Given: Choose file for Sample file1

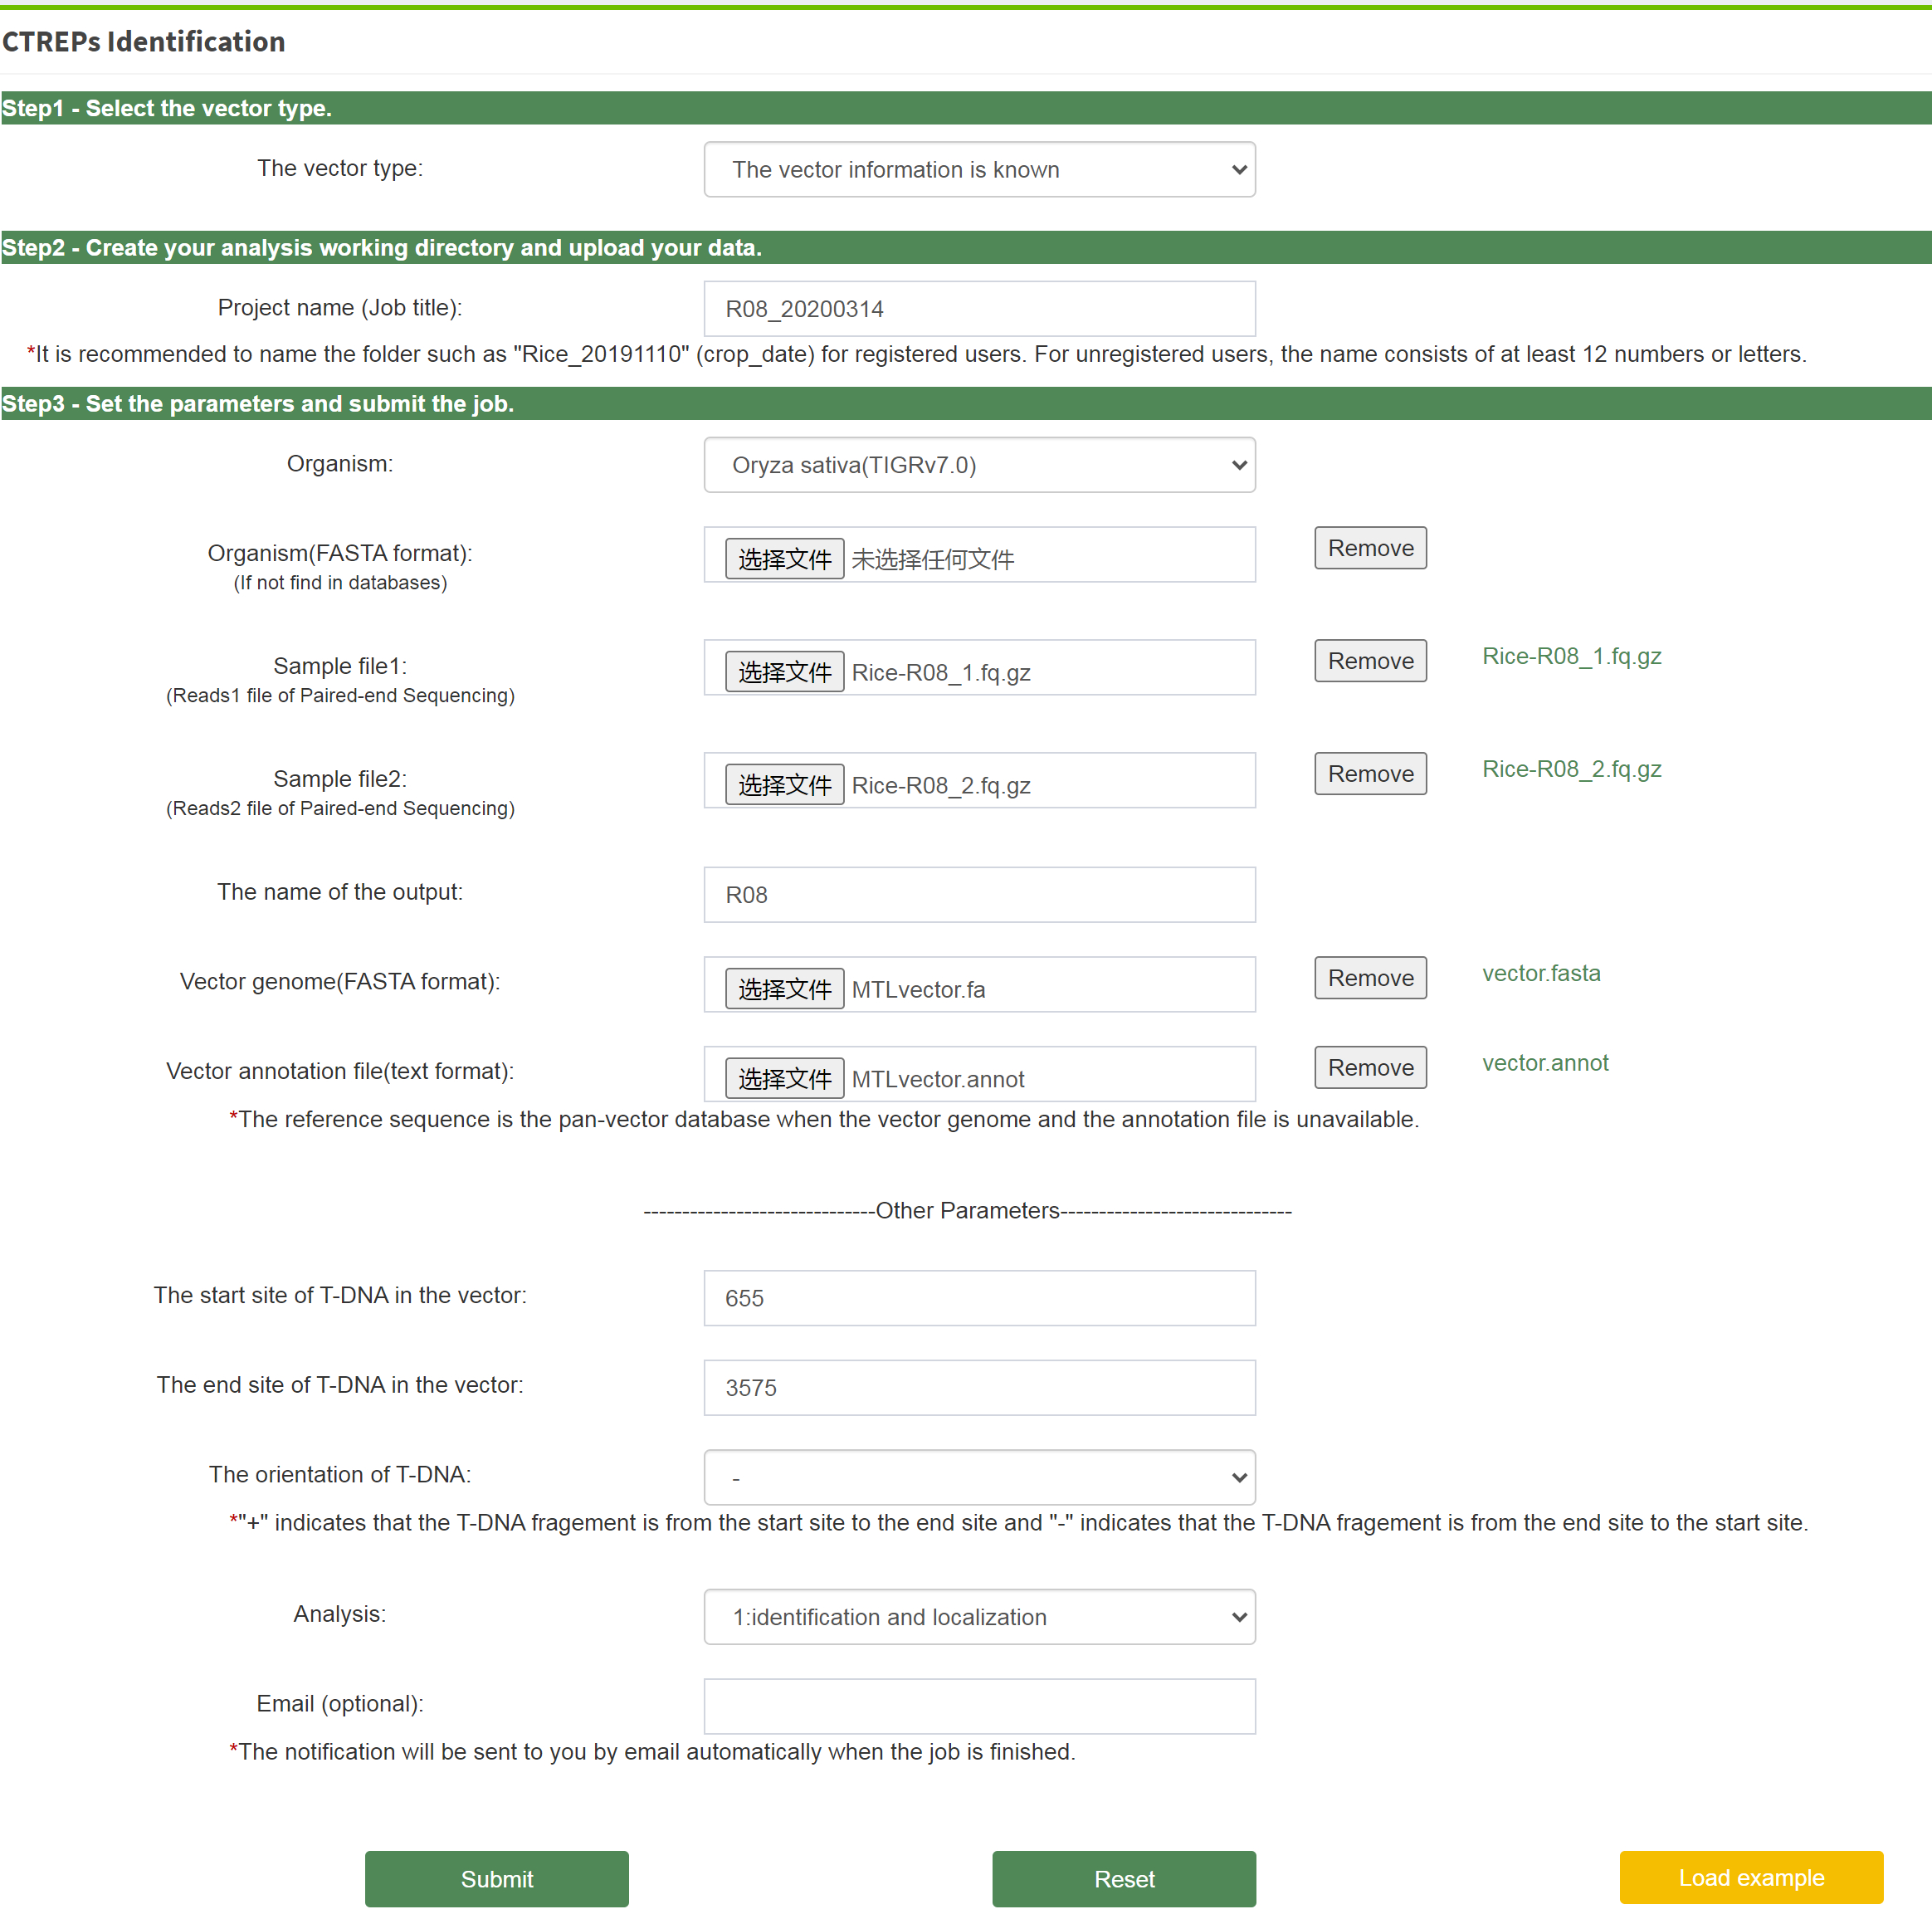Looking at the screenshot, I should coord(784,672).
